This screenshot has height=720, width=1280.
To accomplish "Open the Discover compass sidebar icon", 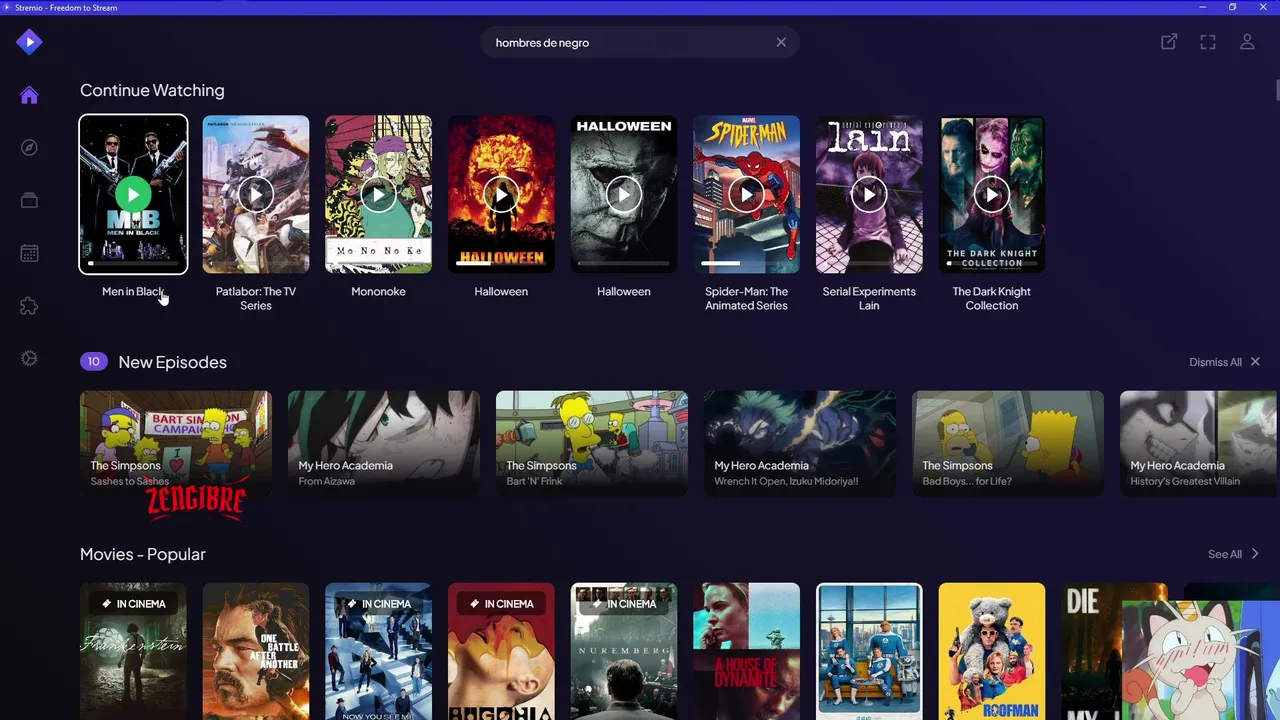I will [29, 148].
